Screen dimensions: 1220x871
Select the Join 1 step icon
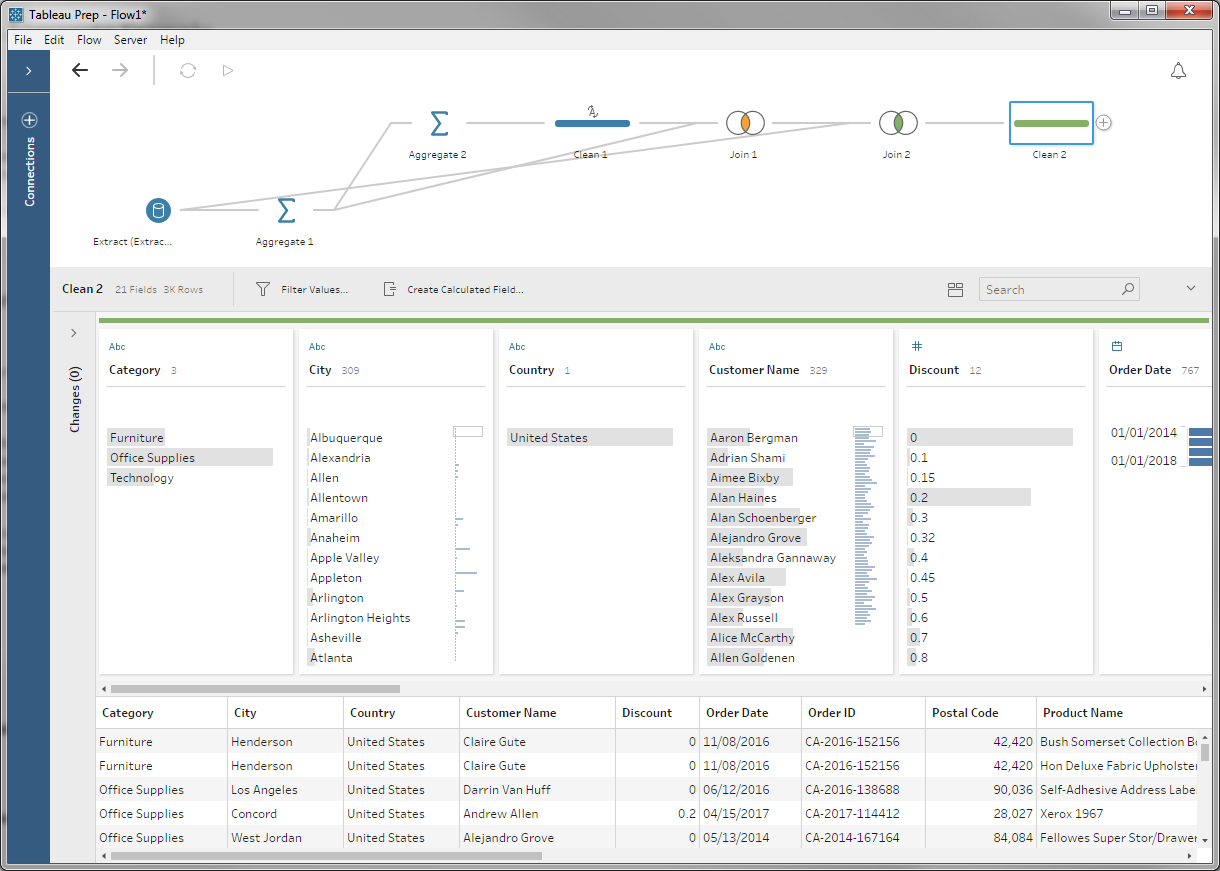[745, 123]
